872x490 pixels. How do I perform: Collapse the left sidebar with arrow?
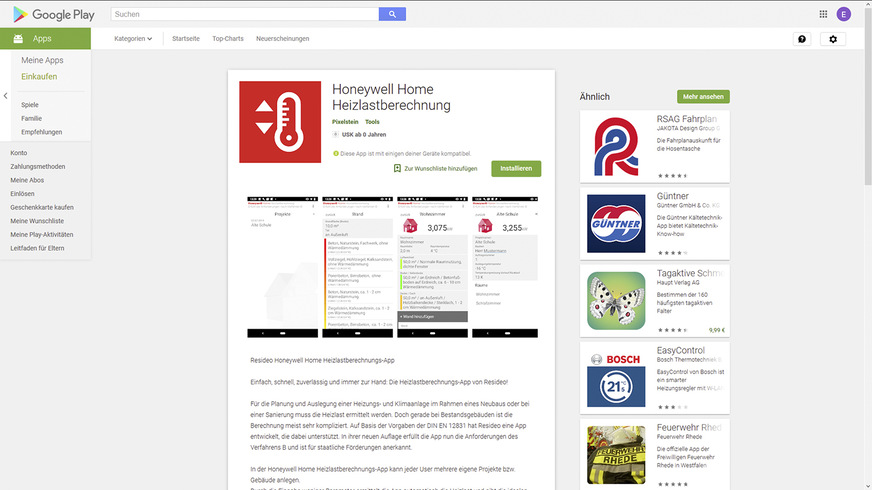click(5, 96)
